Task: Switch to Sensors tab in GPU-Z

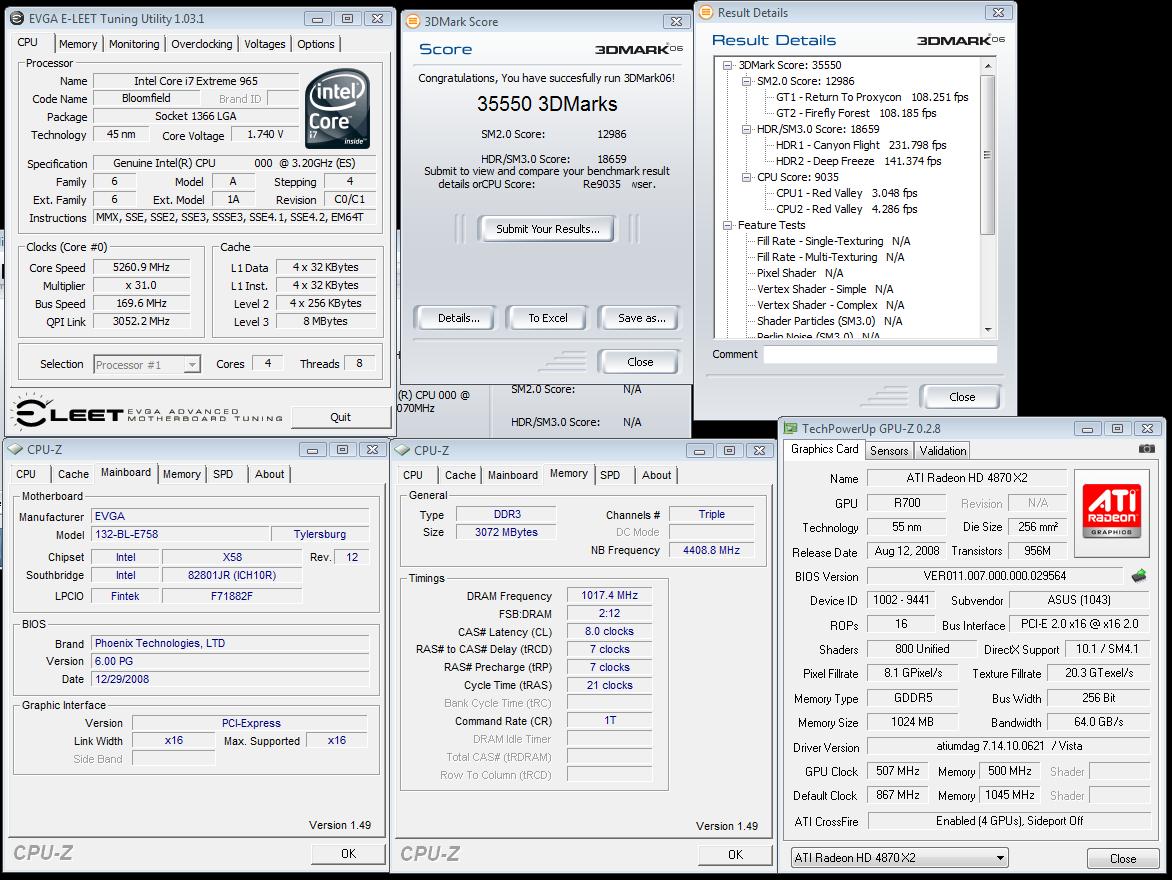Action: [x=889, y=451]
